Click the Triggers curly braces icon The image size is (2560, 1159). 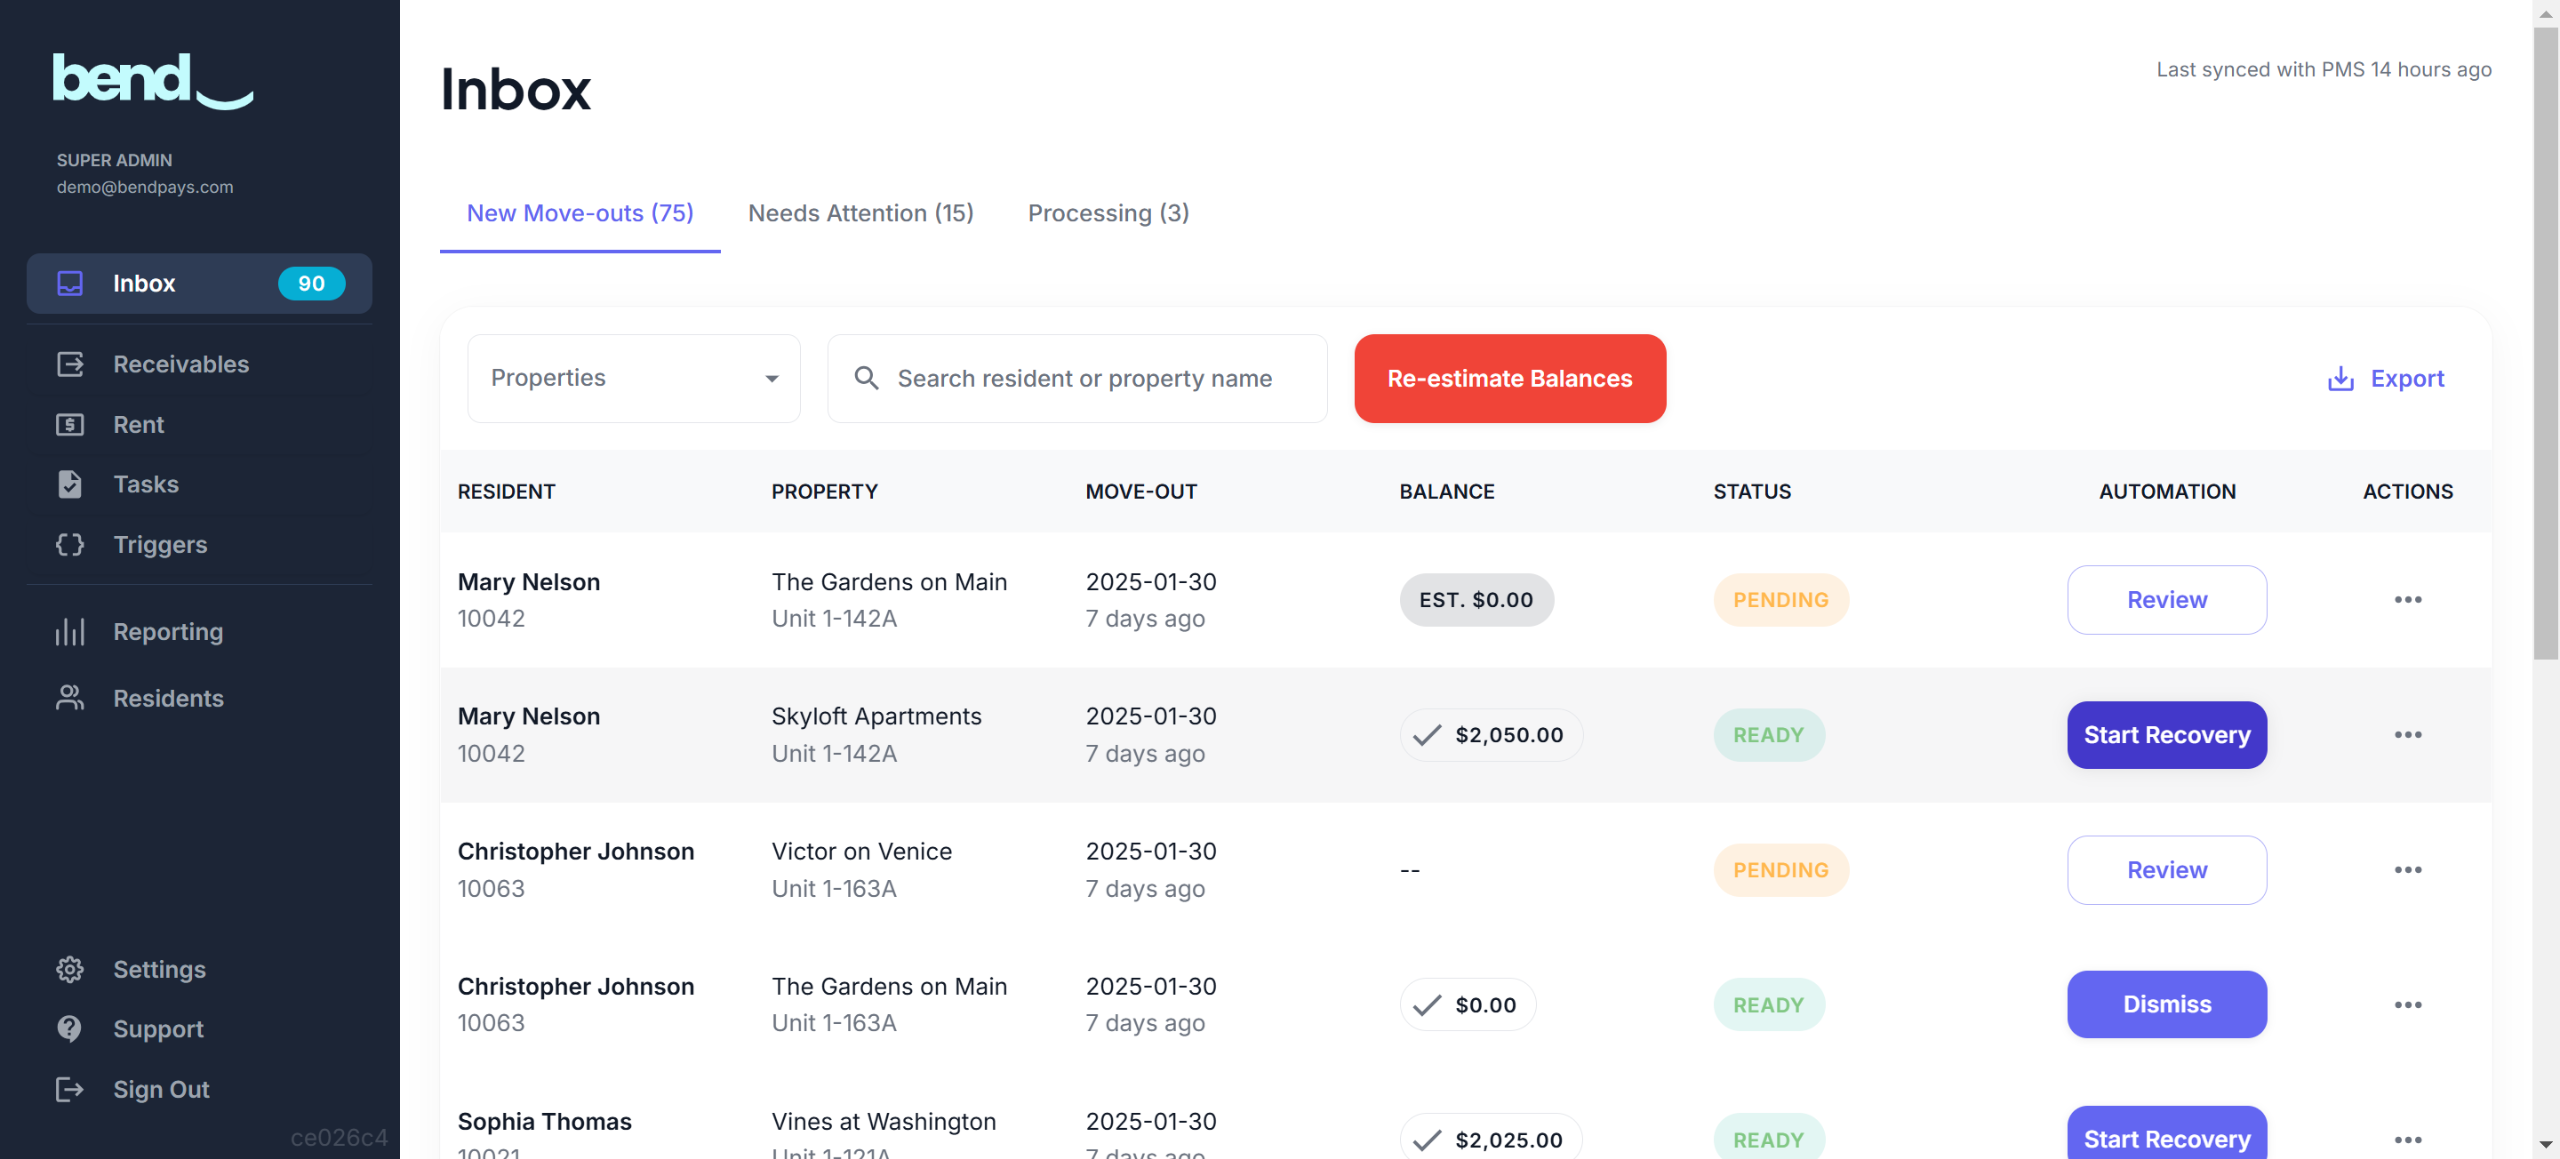pyautogui.click(x=70, y=544)
